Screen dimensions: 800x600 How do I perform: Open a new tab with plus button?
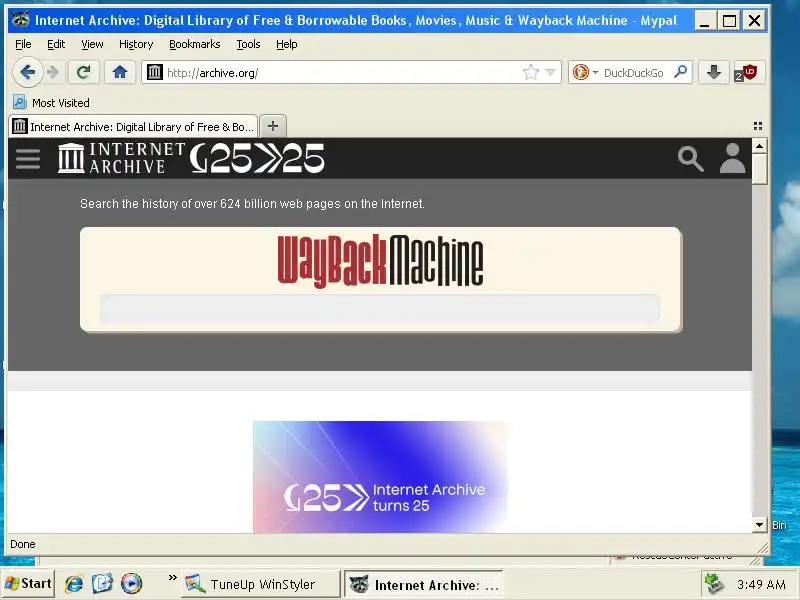click(x=273, y=126)
